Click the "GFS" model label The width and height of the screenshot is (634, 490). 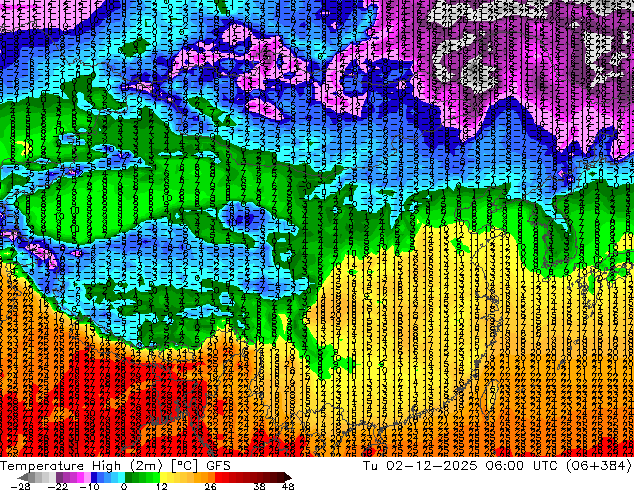218,466
